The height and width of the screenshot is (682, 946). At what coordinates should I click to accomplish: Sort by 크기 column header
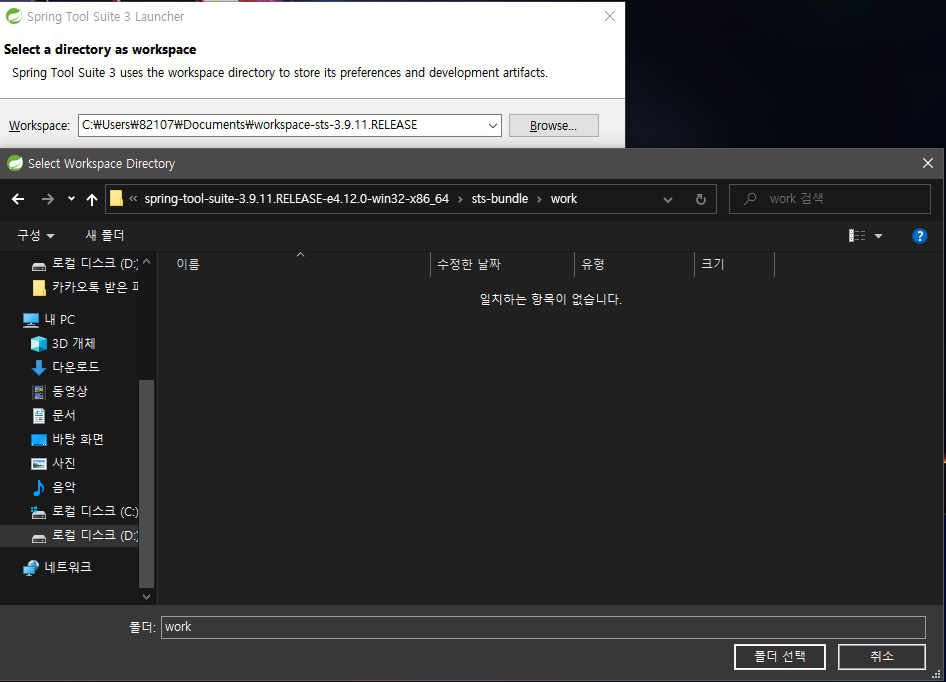click(x=734, y=264)
